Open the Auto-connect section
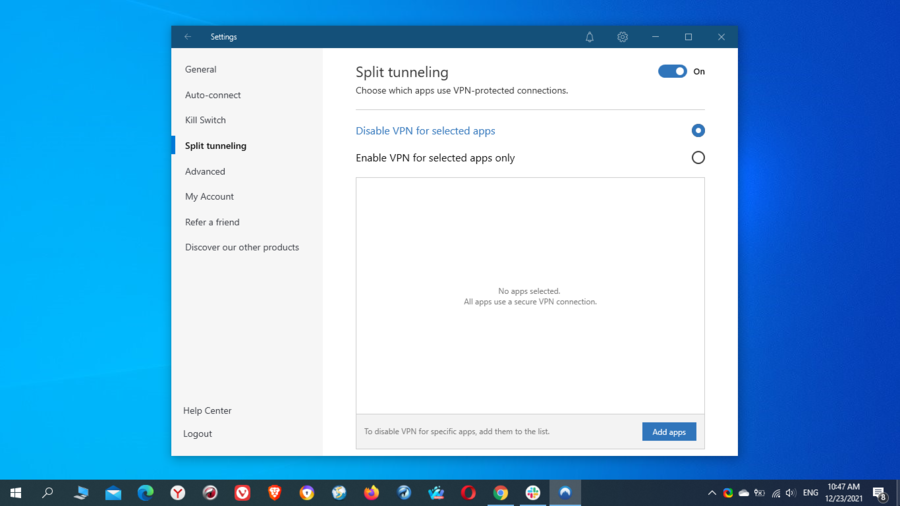 click(213, 95)
